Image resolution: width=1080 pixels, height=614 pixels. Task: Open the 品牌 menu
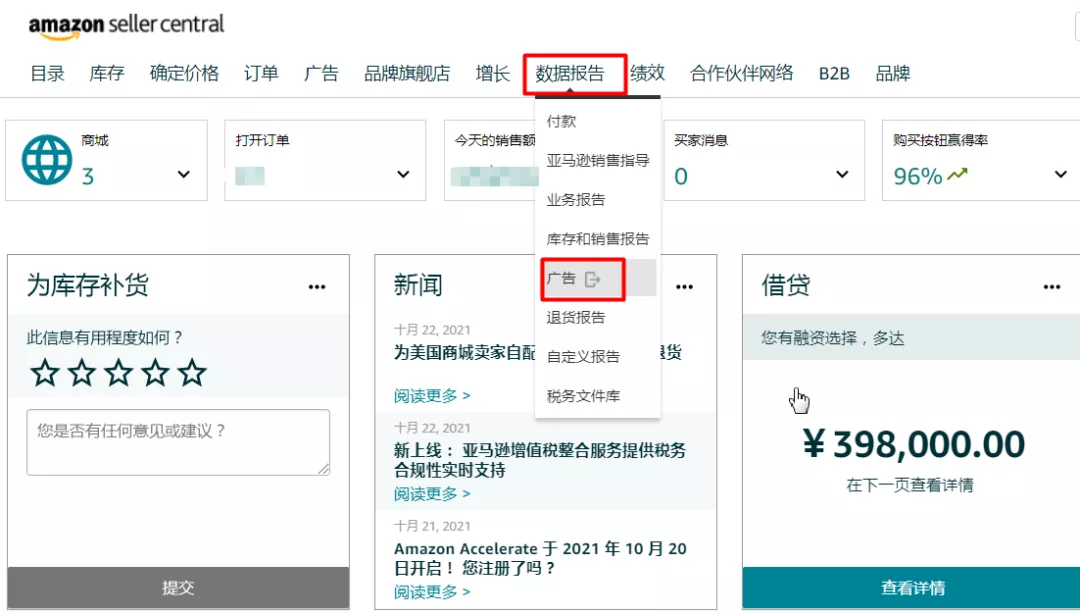(x=893, y=73)
